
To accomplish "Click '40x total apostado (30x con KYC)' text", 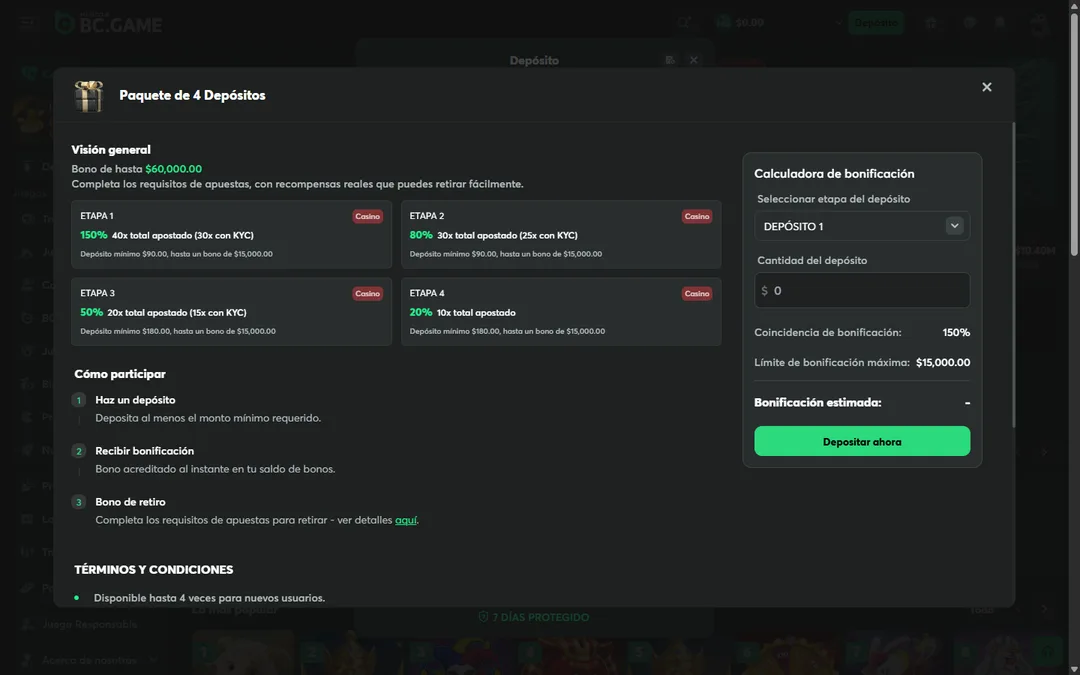I will [x=183, y=236].
